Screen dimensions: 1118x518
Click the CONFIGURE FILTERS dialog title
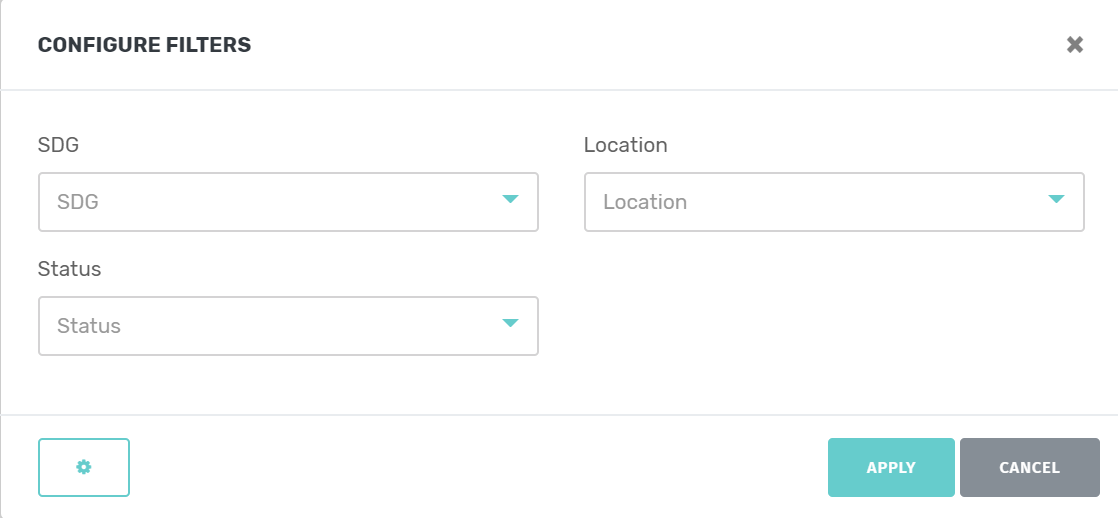[x=144, y=45]
